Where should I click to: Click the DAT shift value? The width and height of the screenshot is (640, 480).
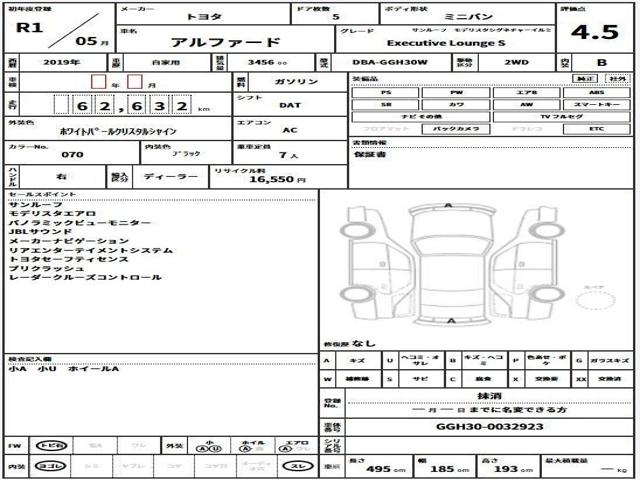click(290, 105)
